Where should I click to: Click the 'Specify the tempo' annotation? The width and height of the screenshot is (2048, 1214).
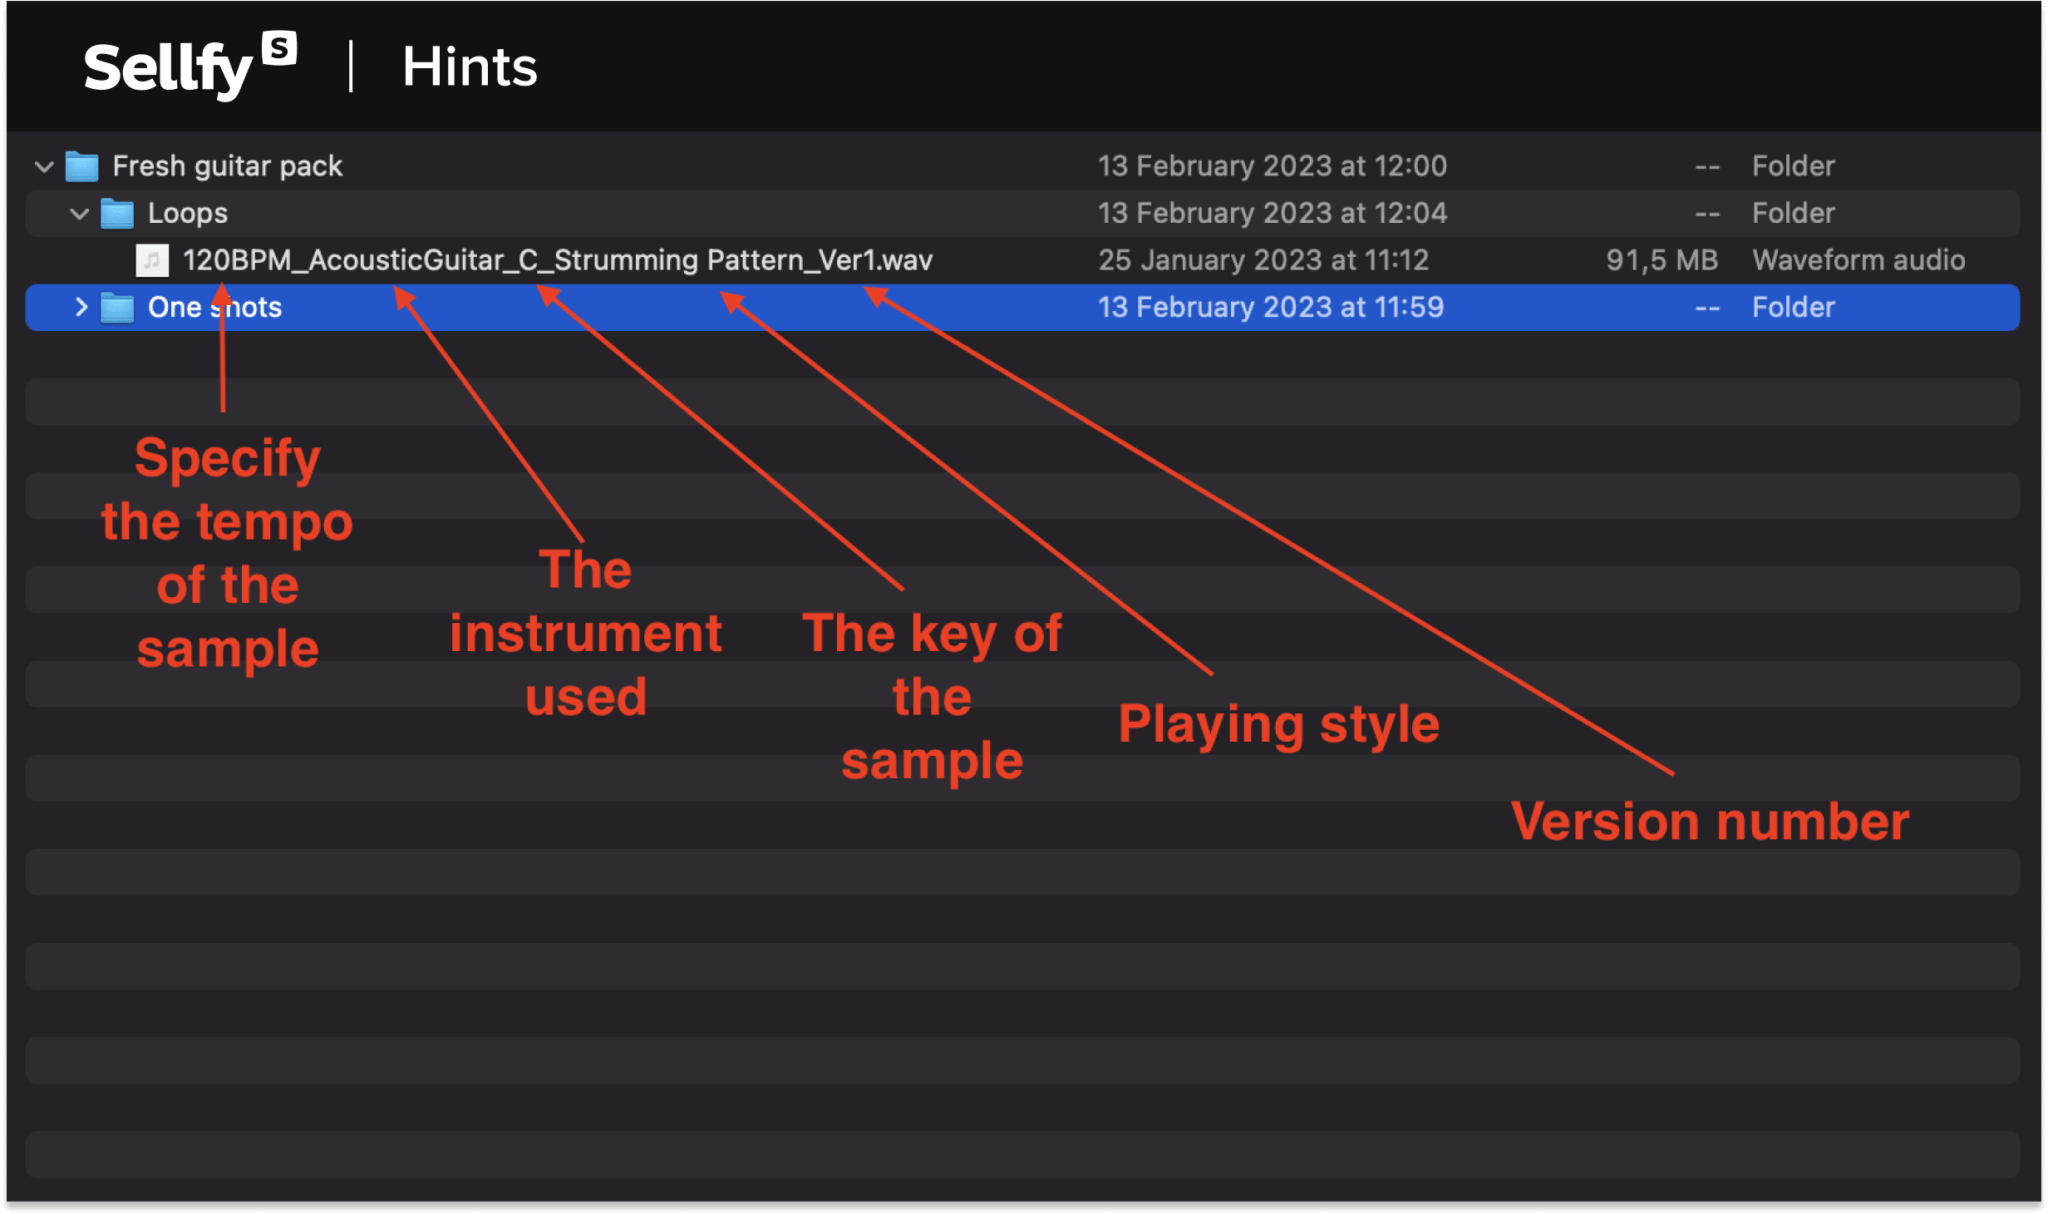pyautogui.click(x=227, y=552)
